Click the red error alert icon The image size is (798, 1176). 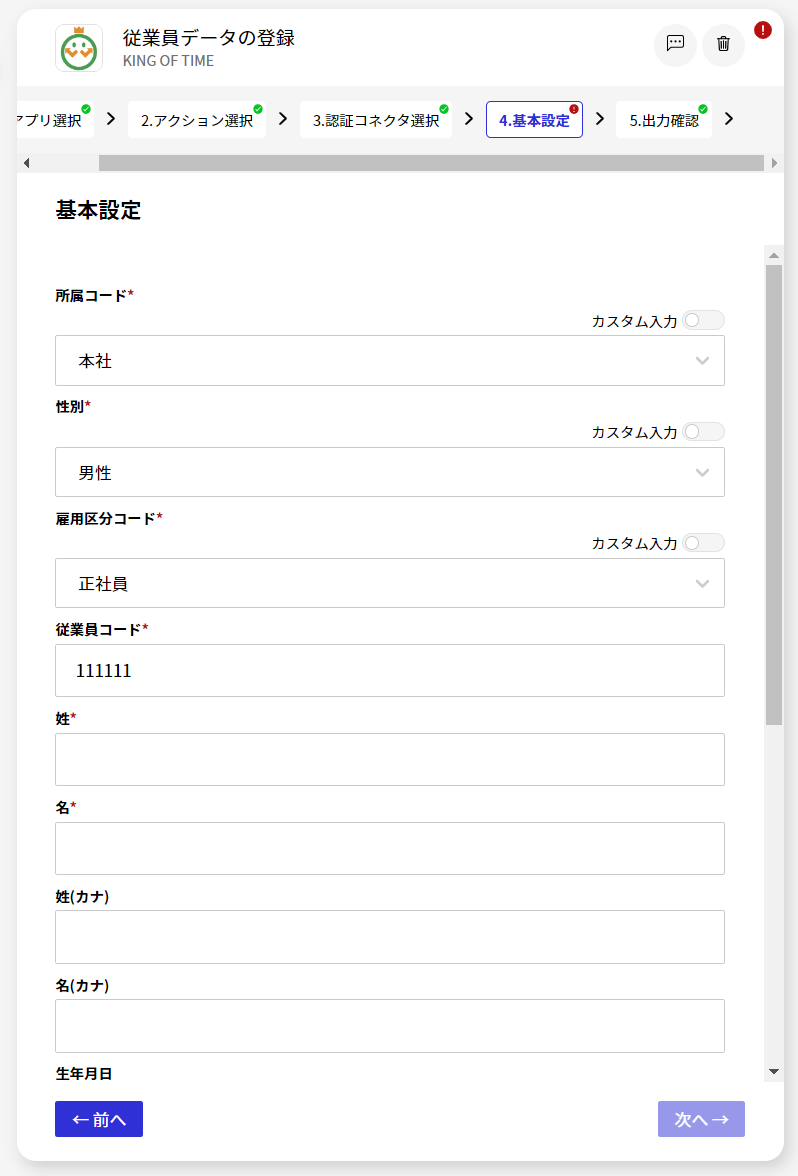coord(763,30)
